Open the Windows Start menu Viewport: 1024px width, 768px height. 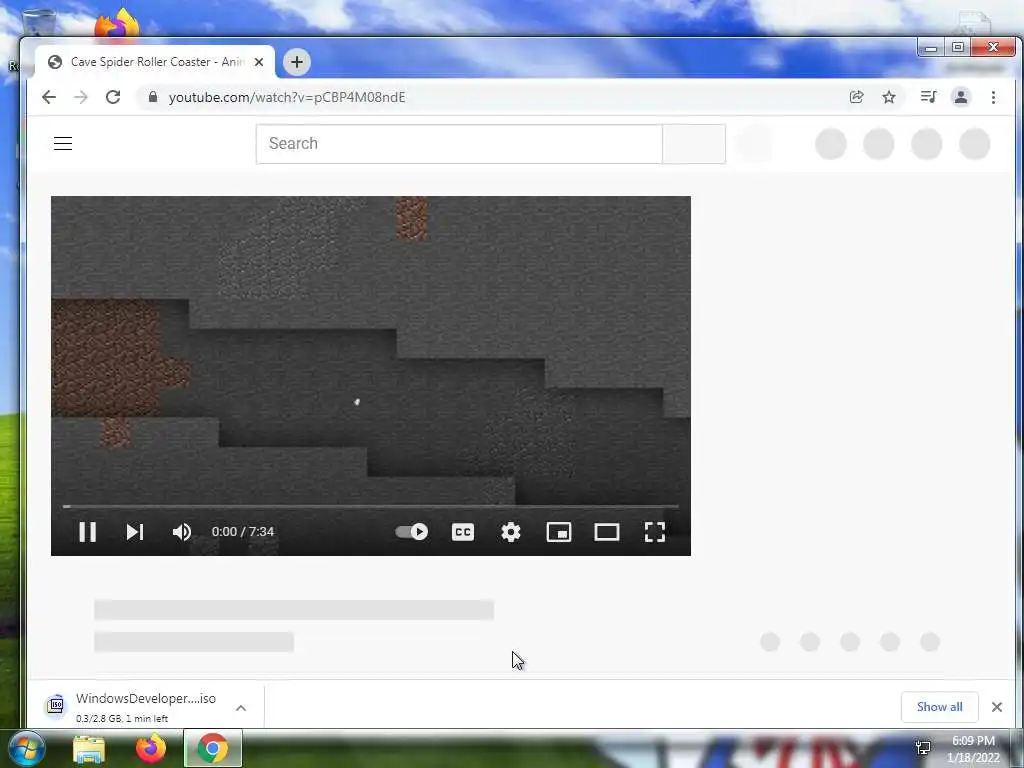point(26,748)
